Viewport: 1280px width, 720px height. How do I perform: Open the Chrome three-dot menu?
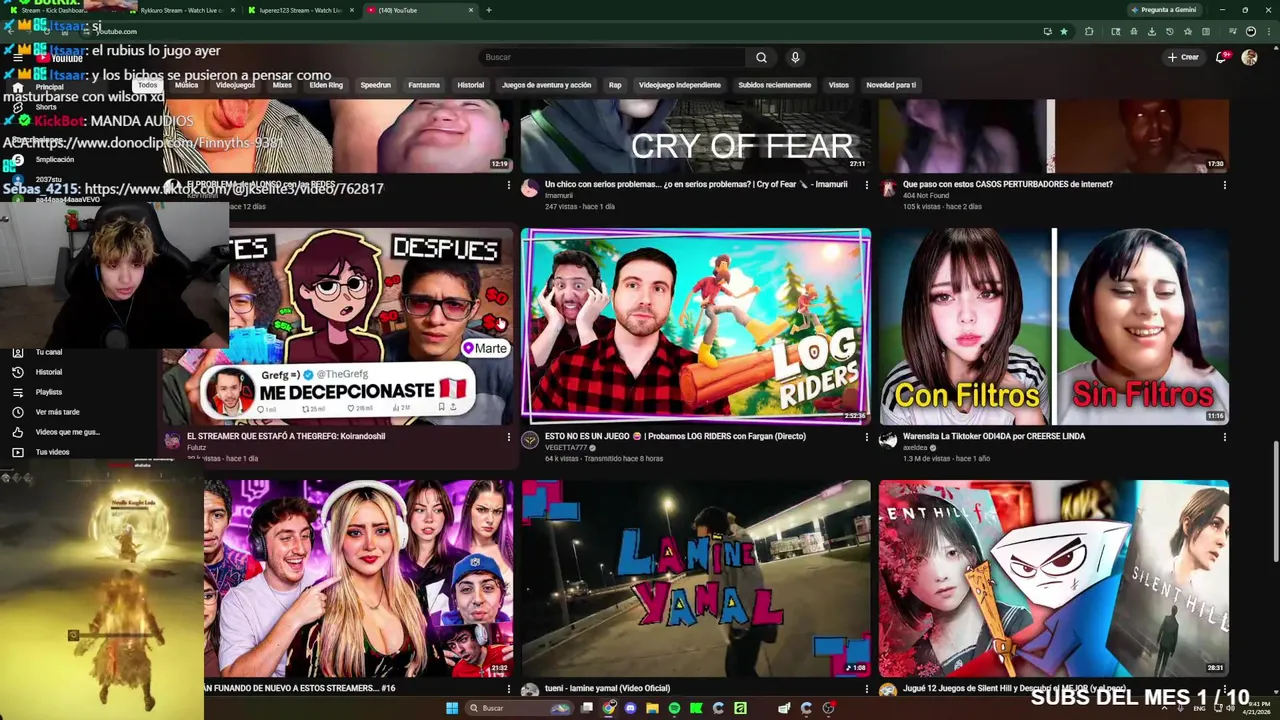click(1267, 31)
